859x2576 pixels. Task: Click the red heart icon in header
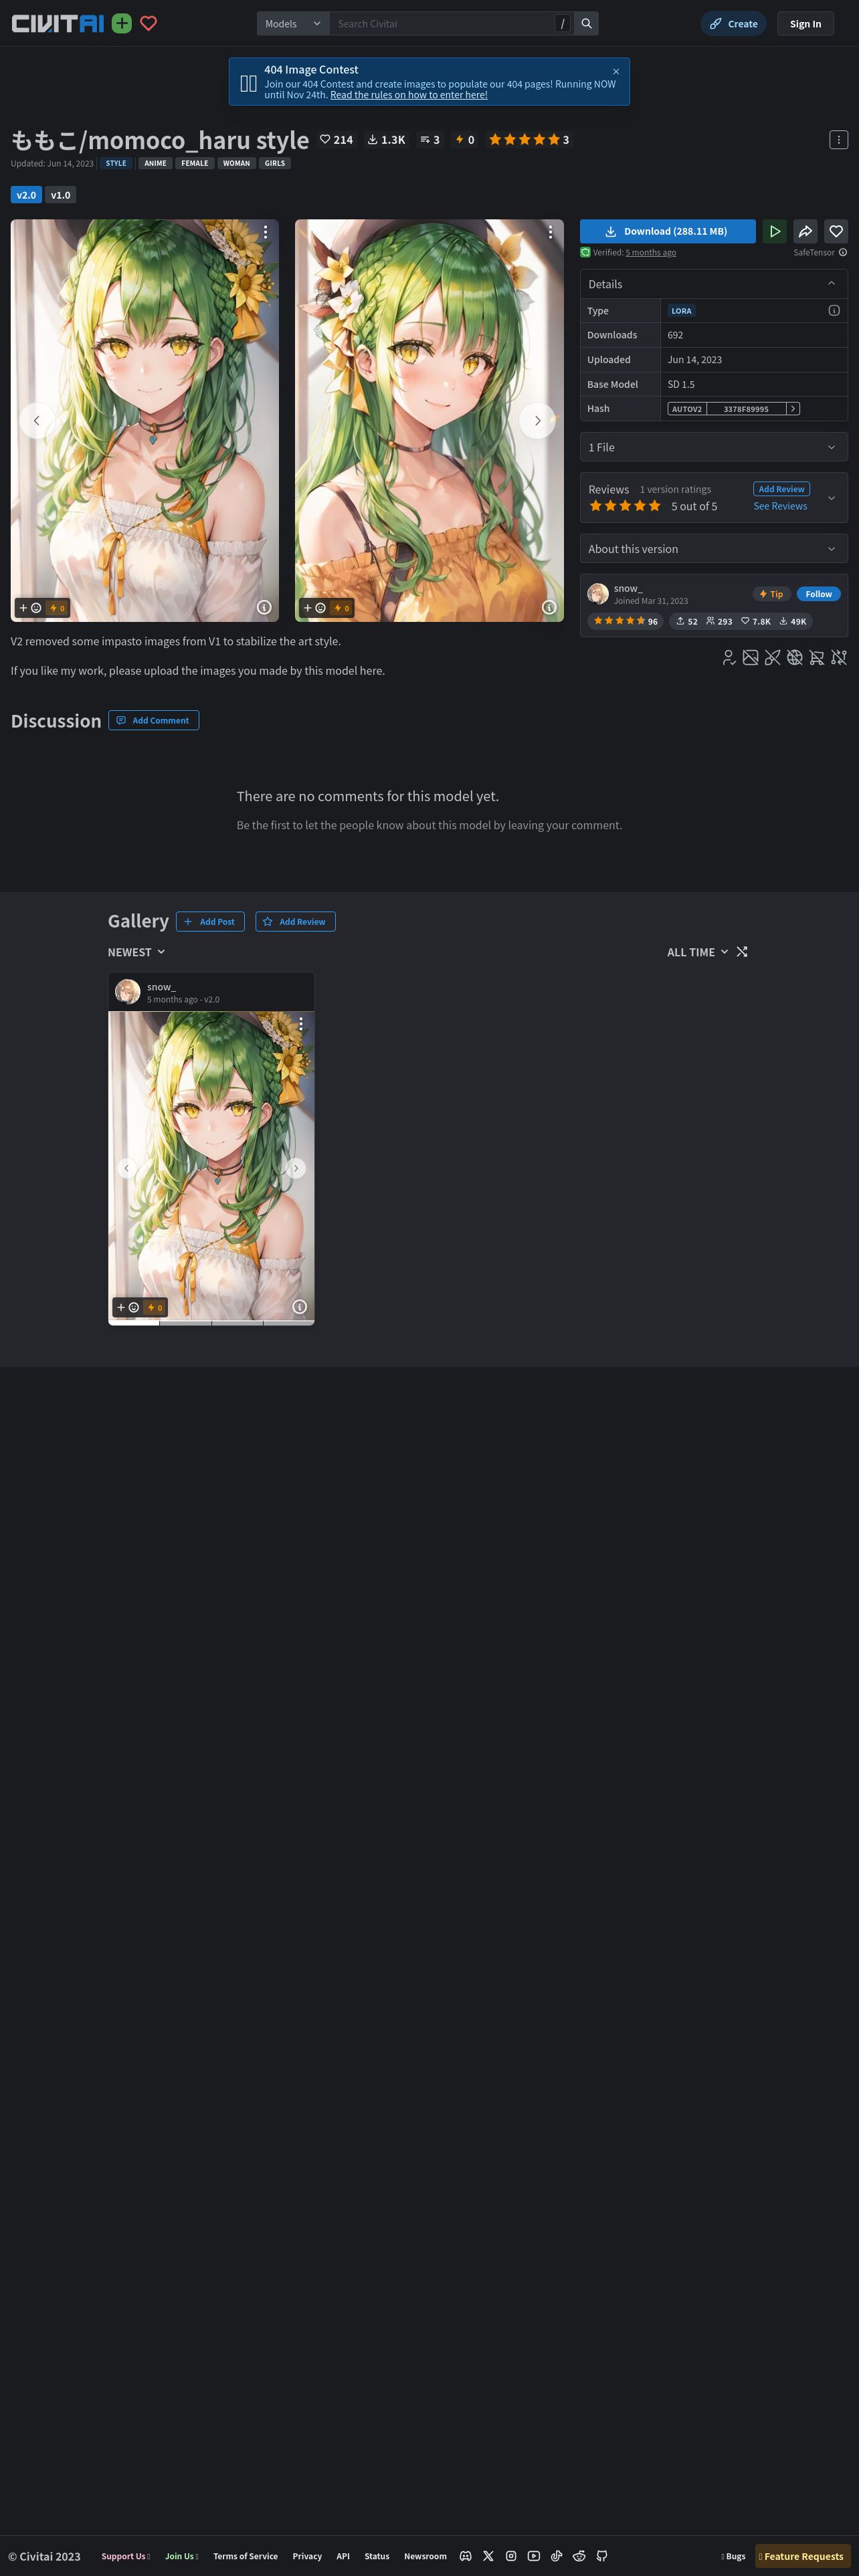point(148,23)
